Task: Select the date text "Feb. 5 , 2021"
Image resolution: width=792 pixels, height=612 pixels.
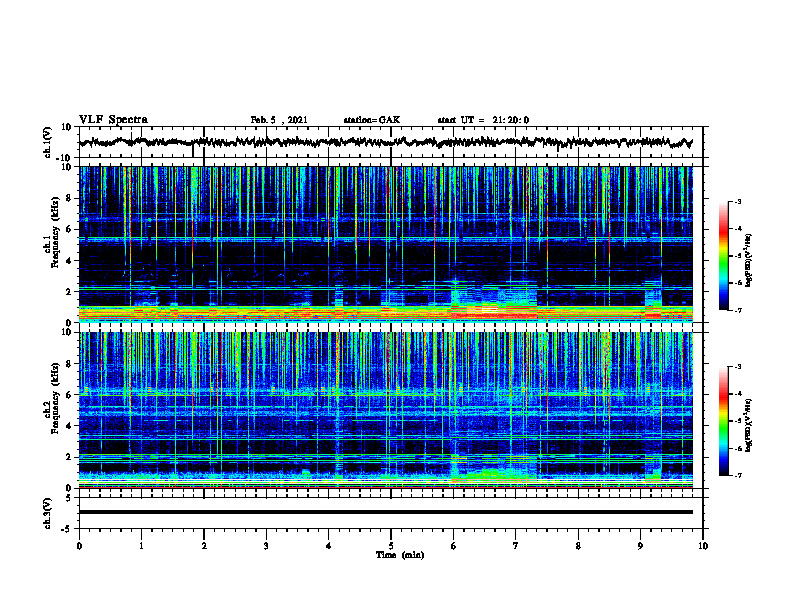Action: pos(279,120)
